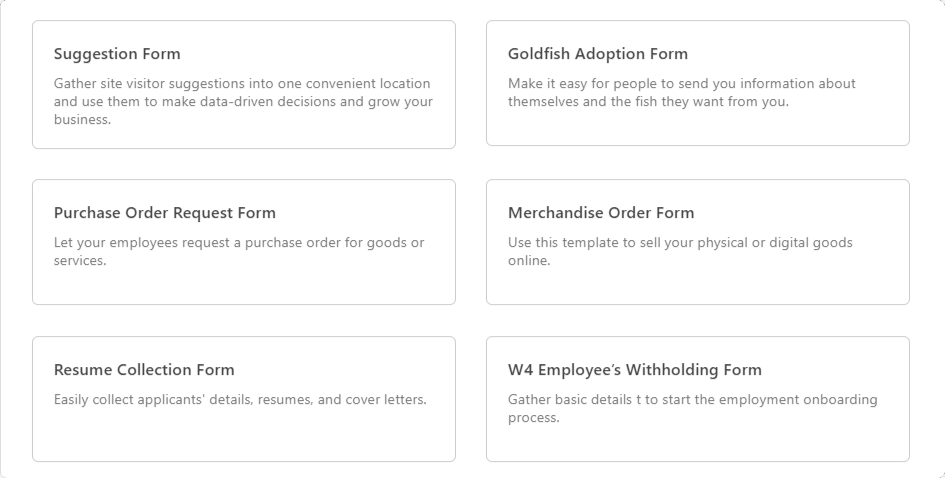The width and height of the screenshot is (945, 478).
Task: Click the text about collecting applicants' details
Action: [240, 400]
